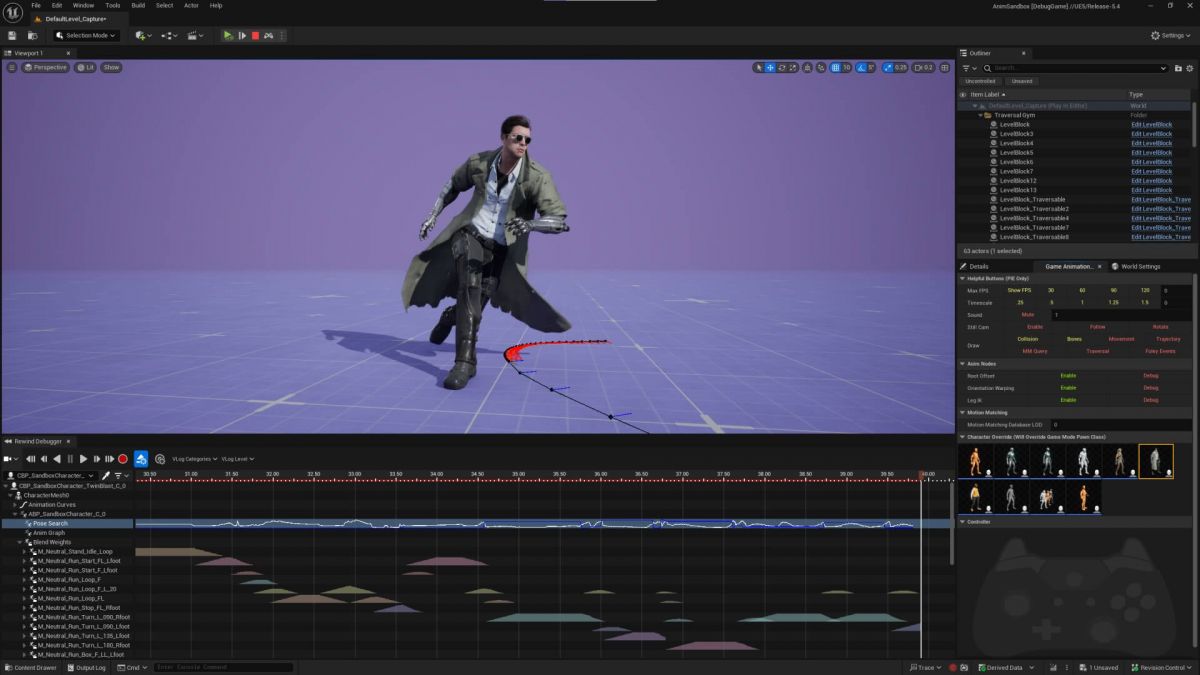Click the gamepad possess/eject icon
The image size is (1200, 675).
point(268,35)
